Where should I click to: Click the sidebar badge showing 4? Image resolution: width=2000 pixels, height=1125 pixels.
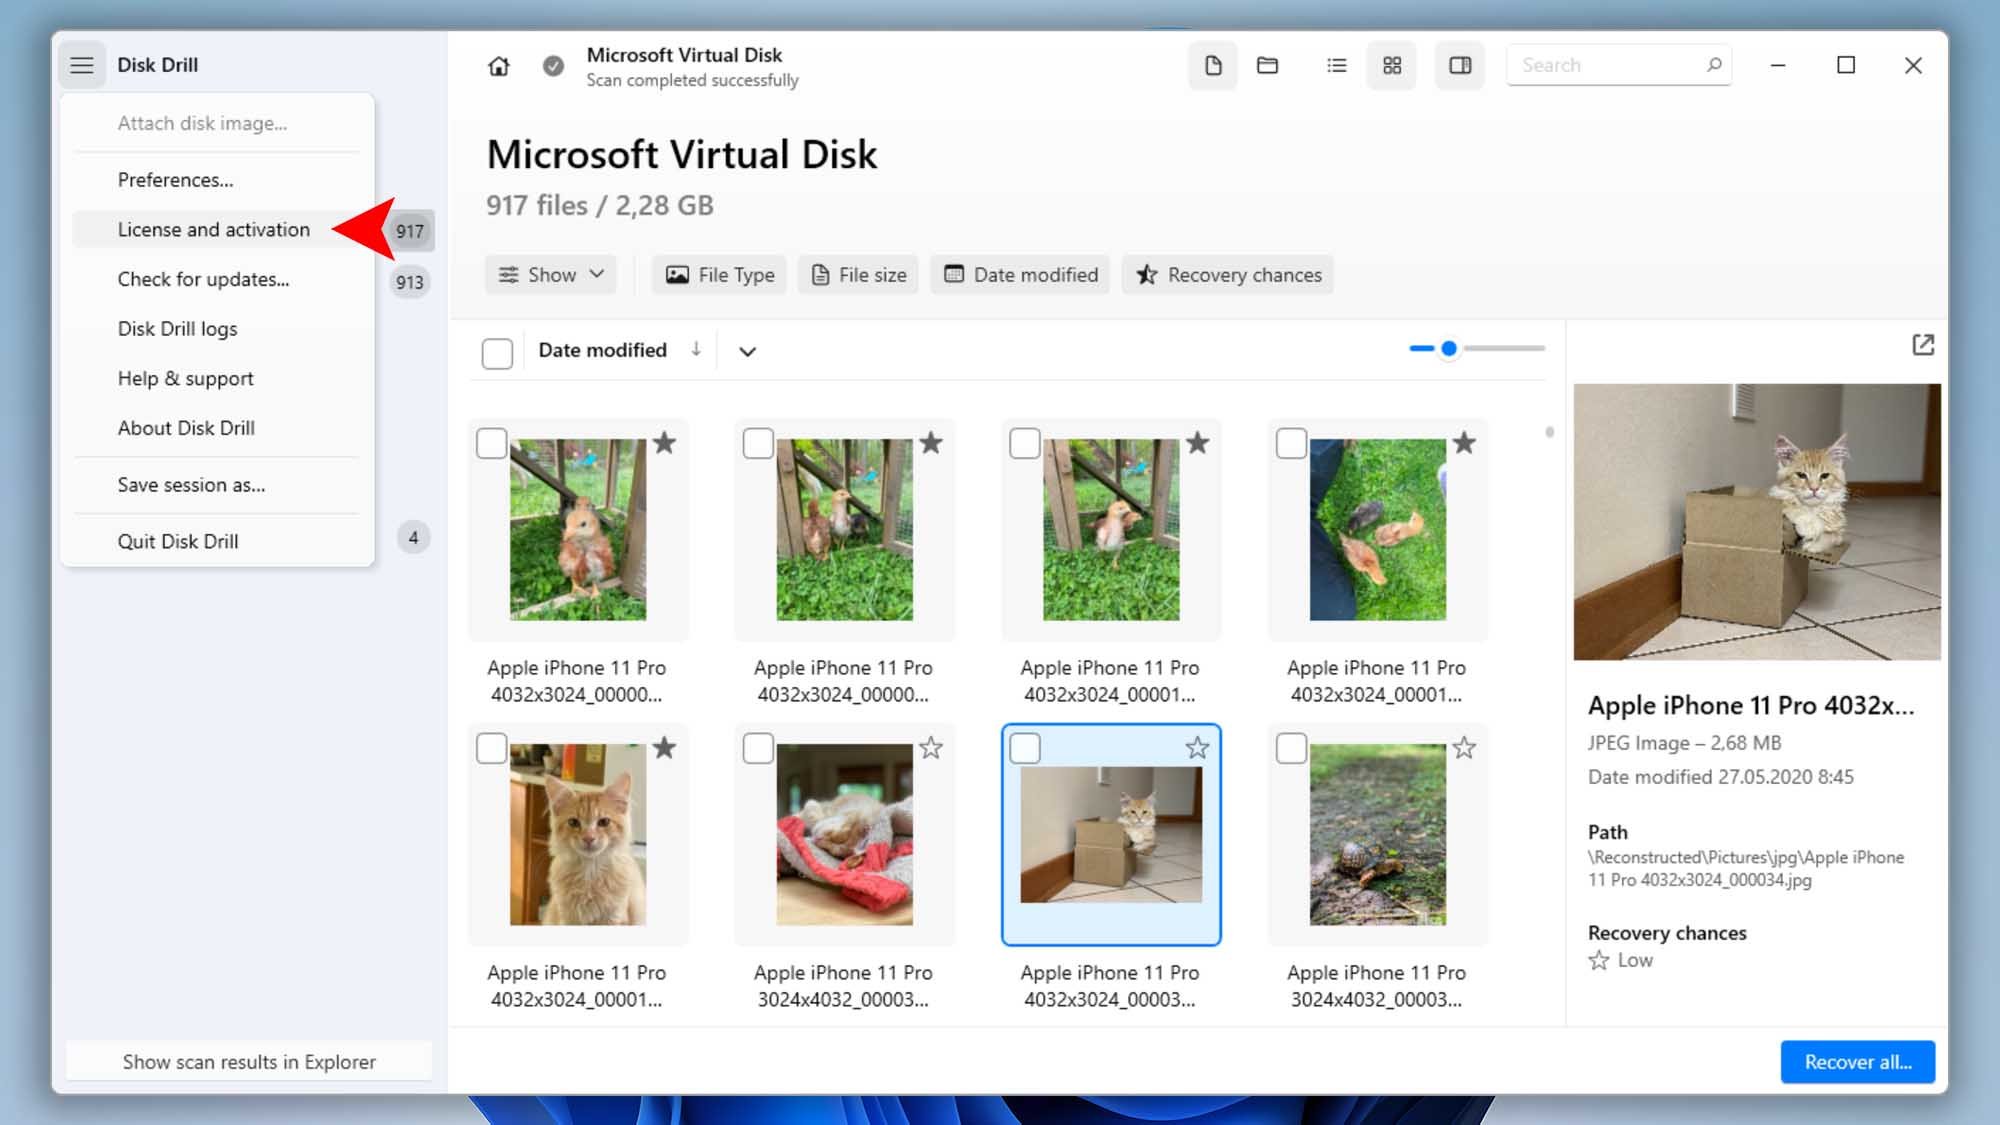tap(413, 538)
